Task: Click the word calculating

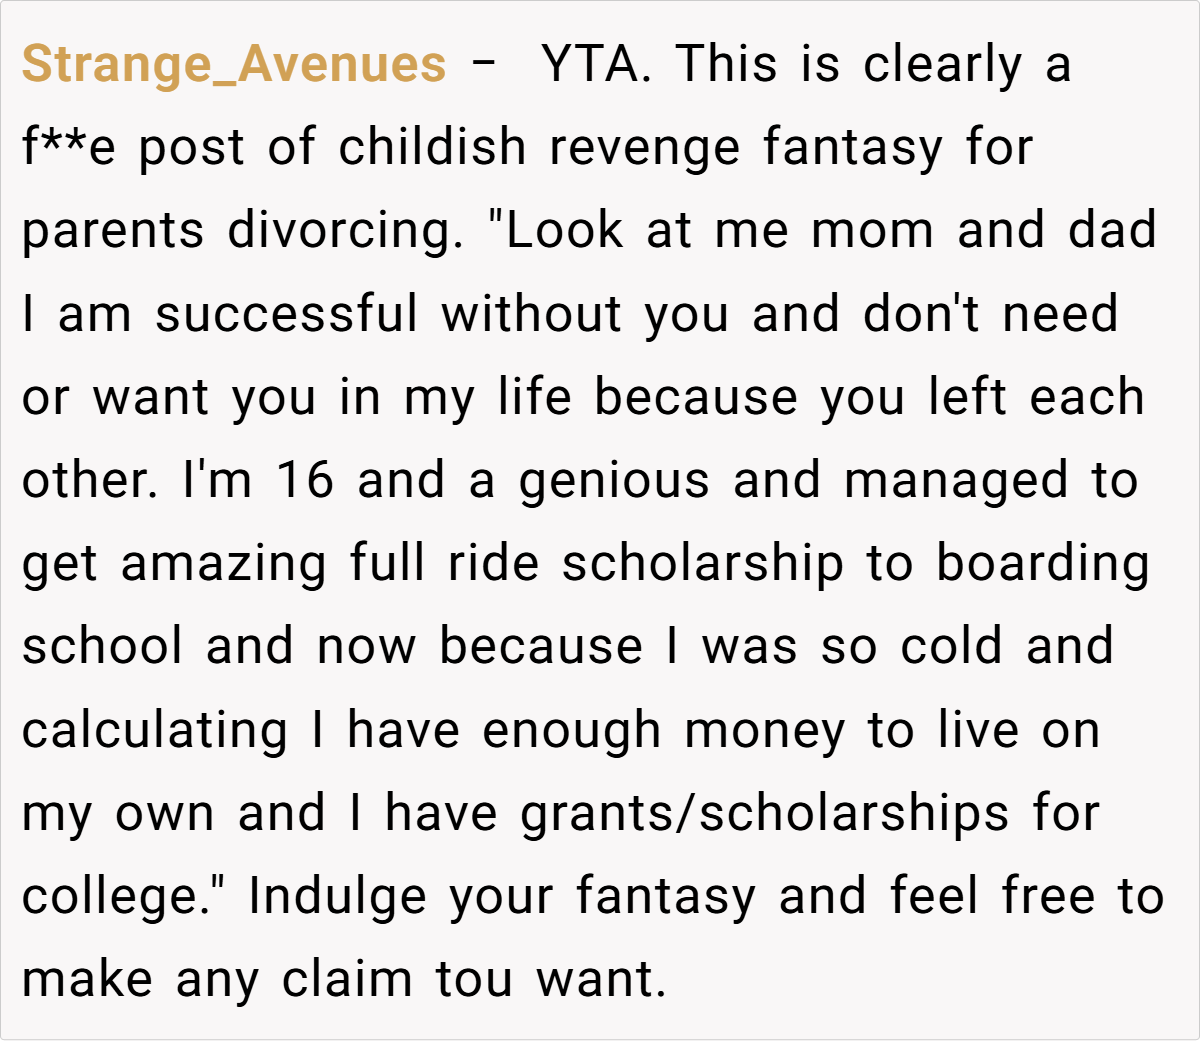Action: coord(155,730)
